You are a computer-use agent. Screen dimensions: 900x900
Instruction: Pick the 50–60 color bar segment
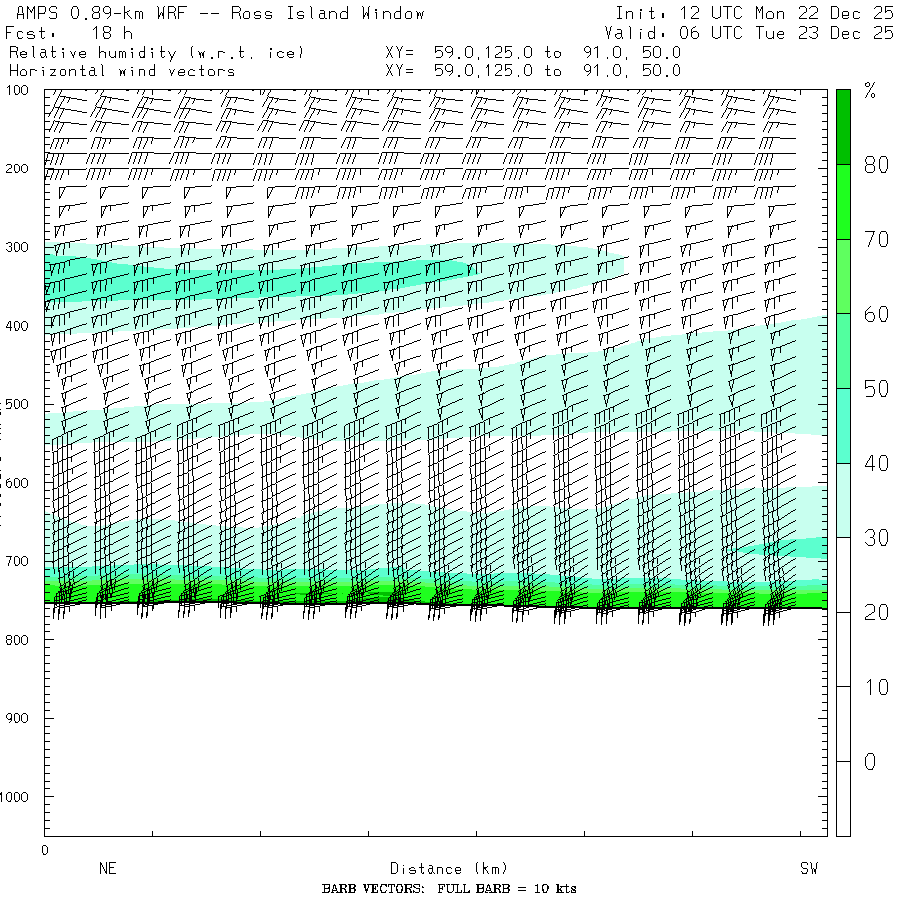[843, 351]
